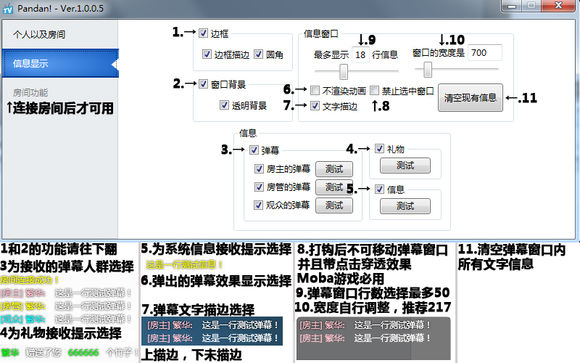
Task: Toggle the 房管的弹幕 checkbox
Action: pyautogui.click(x=259, y=187)
